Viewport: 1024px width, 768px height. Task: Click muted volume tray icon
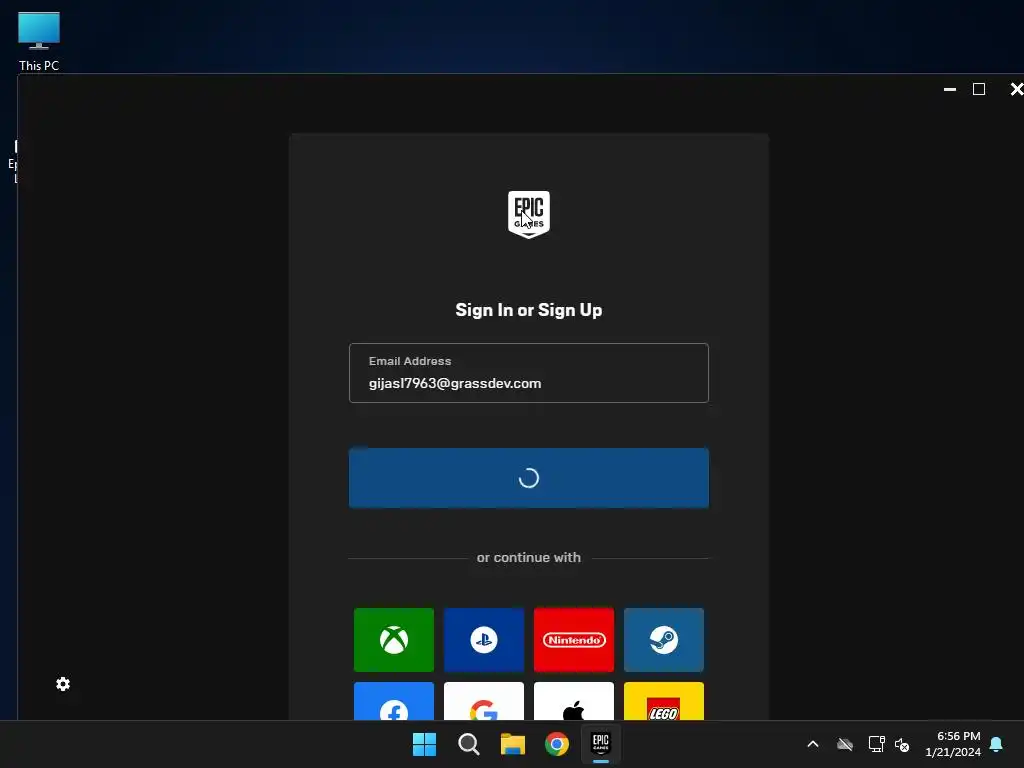click(x=902, y=744)
